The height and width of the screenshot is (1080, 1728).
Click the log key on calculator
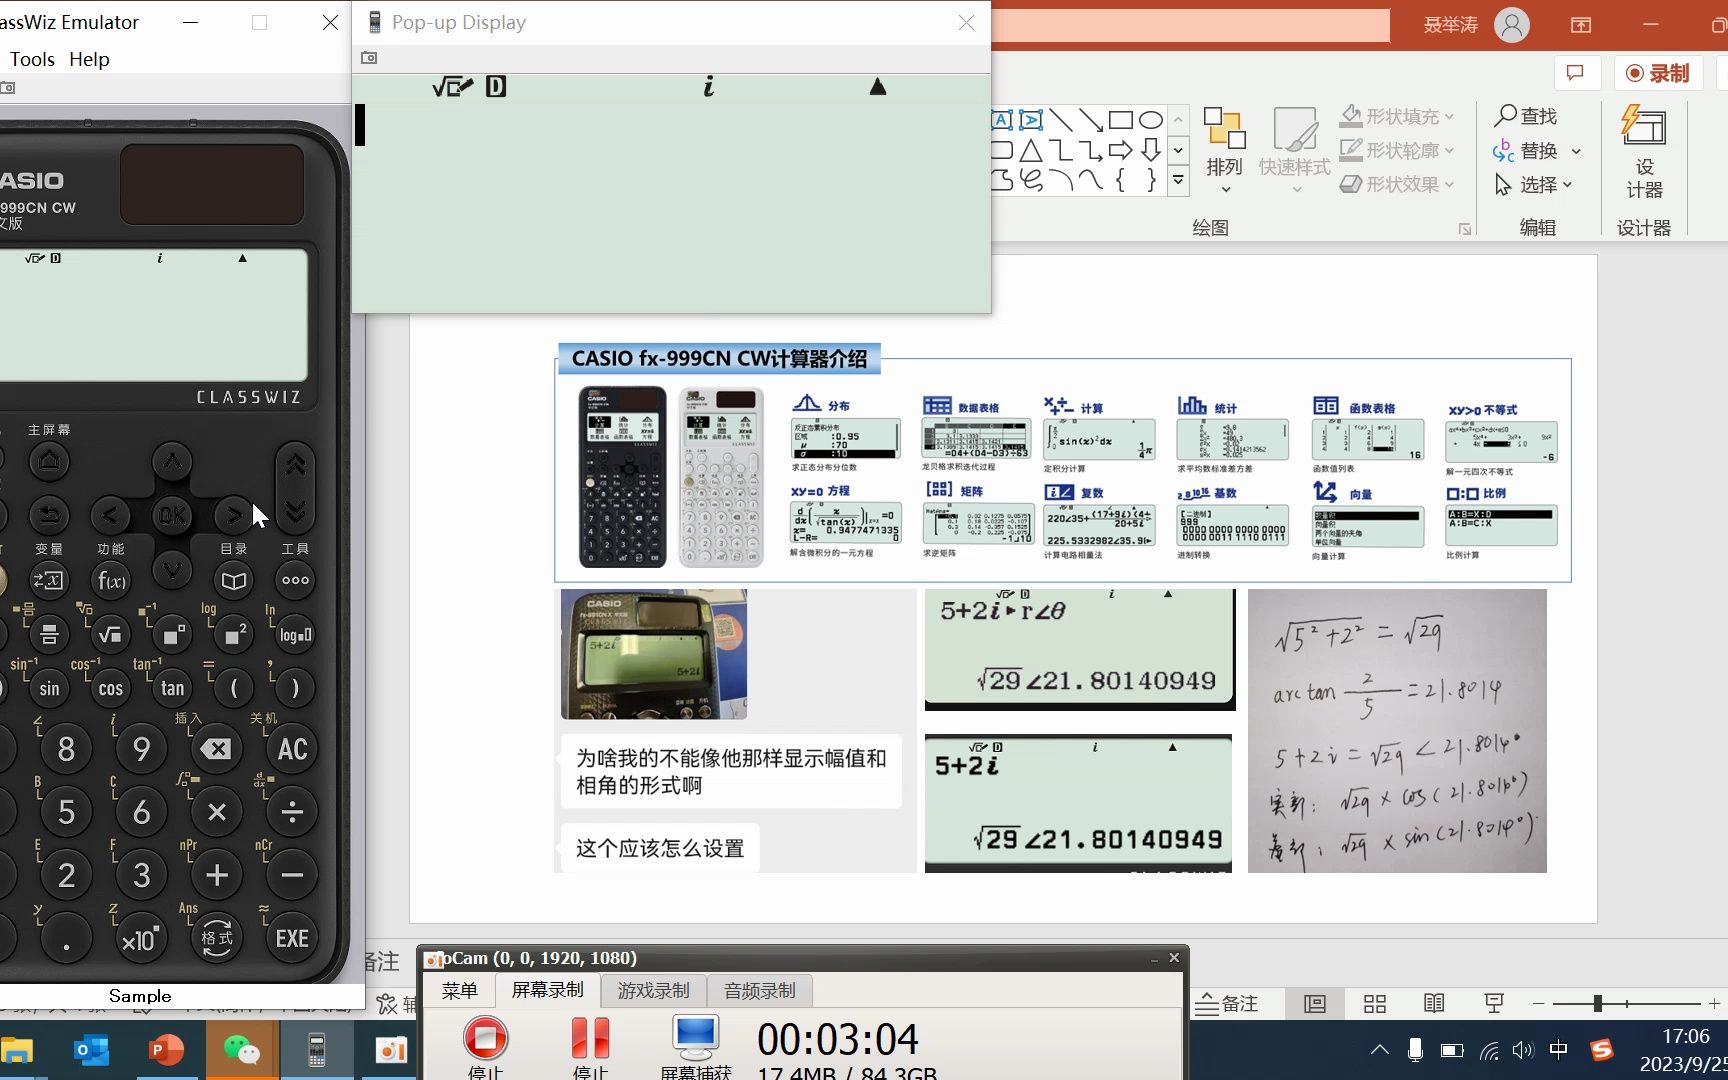(x=295, y=634)
